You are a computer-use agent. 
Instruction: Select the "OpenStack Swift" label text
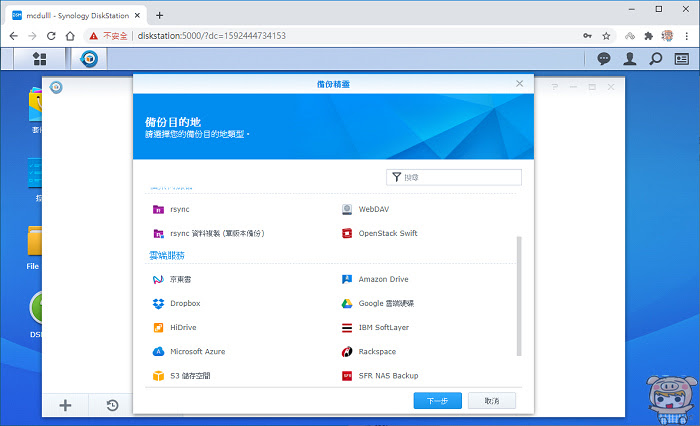click(388, 233)
